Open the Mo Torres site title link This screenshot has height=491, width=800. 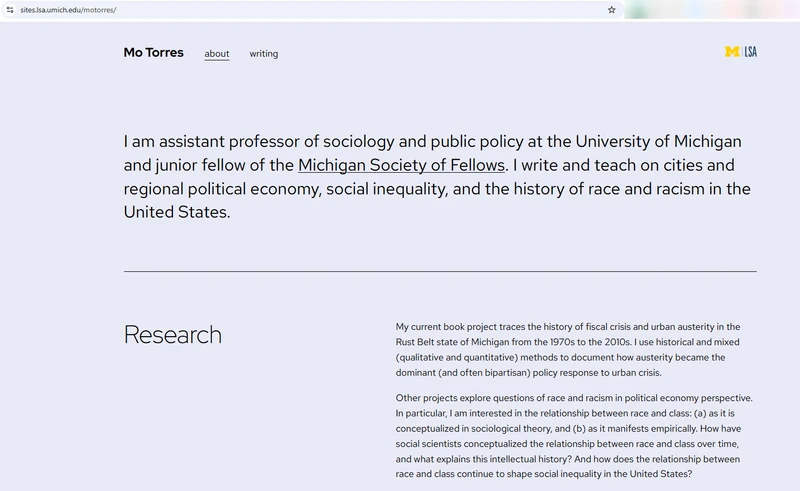[x=154, y=53]
